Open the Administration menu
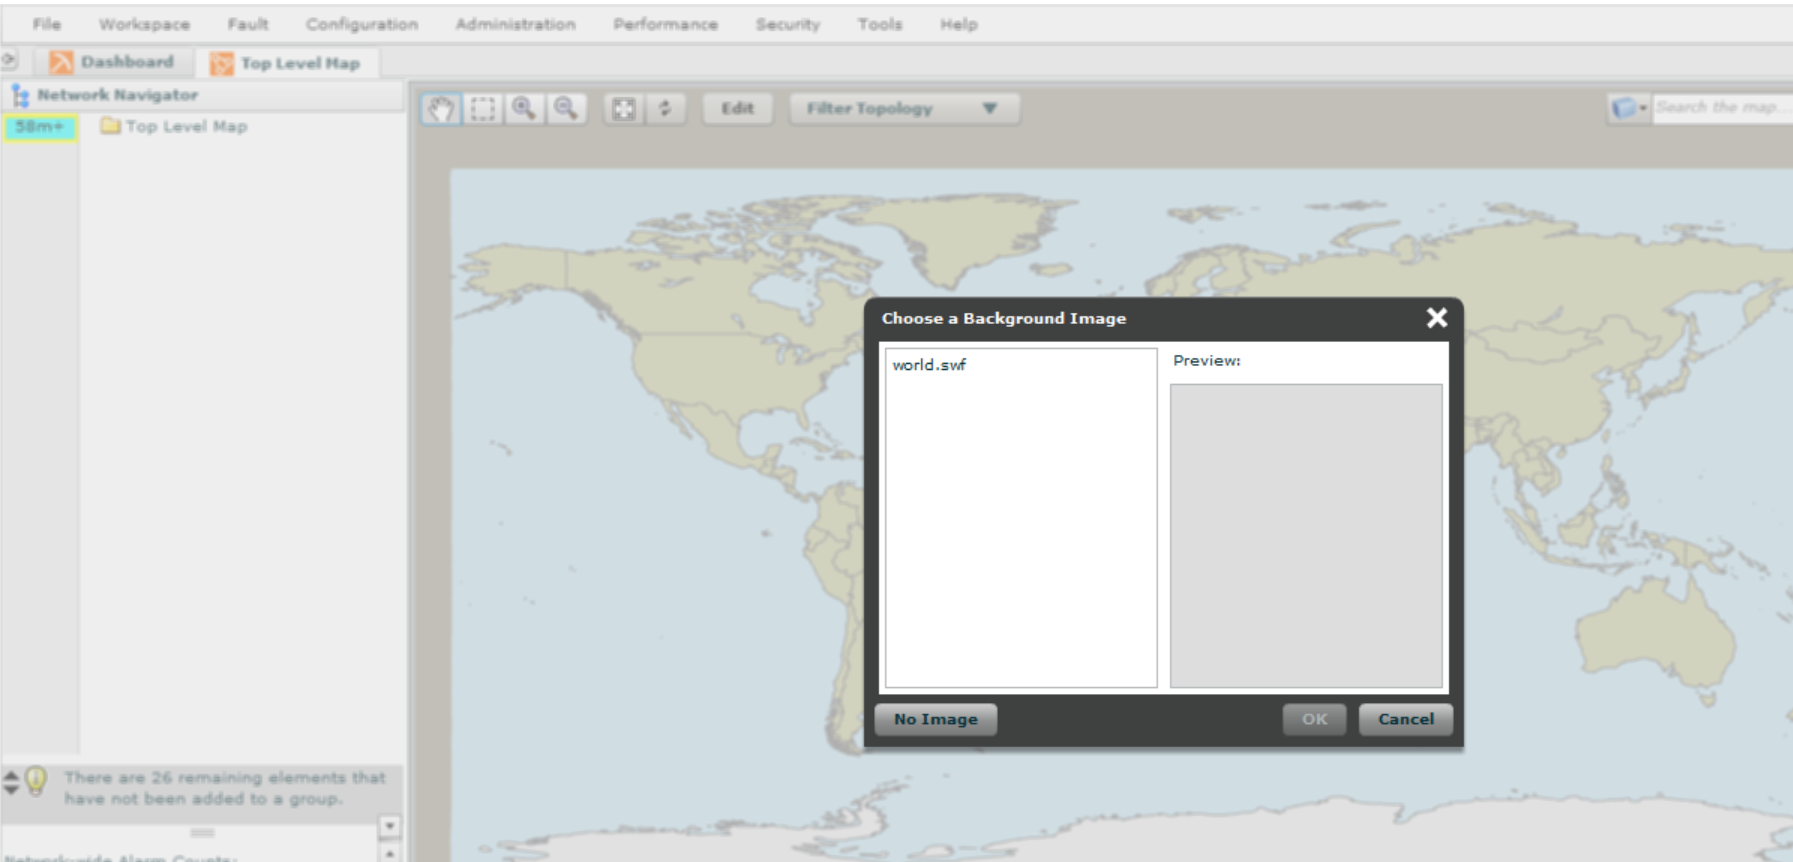 (515, 24)
